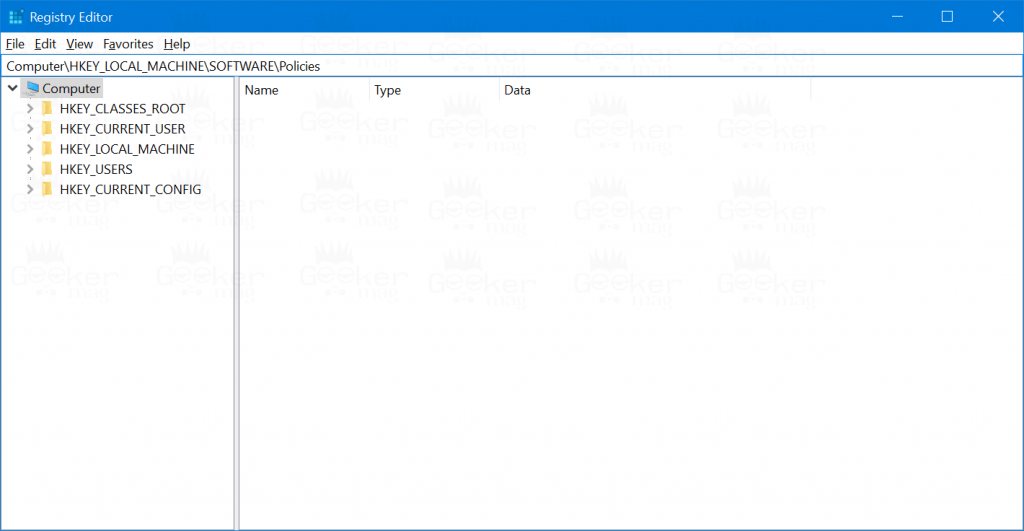Screen dimensions: 1024x531
Task: Click the HKEY_CURRENT_USER folder icon
Action: (x=47, y=129)
